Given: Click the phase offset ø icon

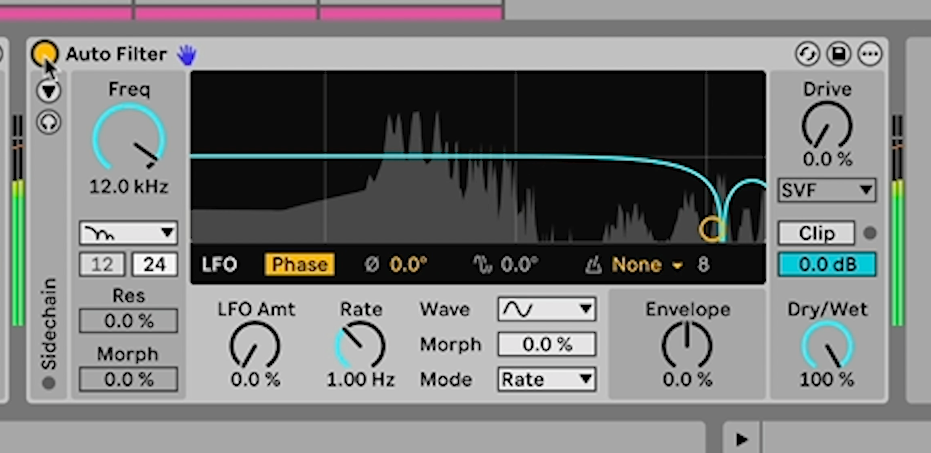Looking at the screenshot, I should pyautogui.click(x=372, y=265).
